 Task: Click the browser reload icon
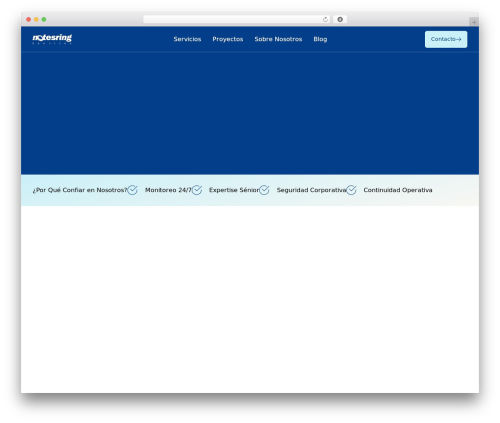point(325,19)
